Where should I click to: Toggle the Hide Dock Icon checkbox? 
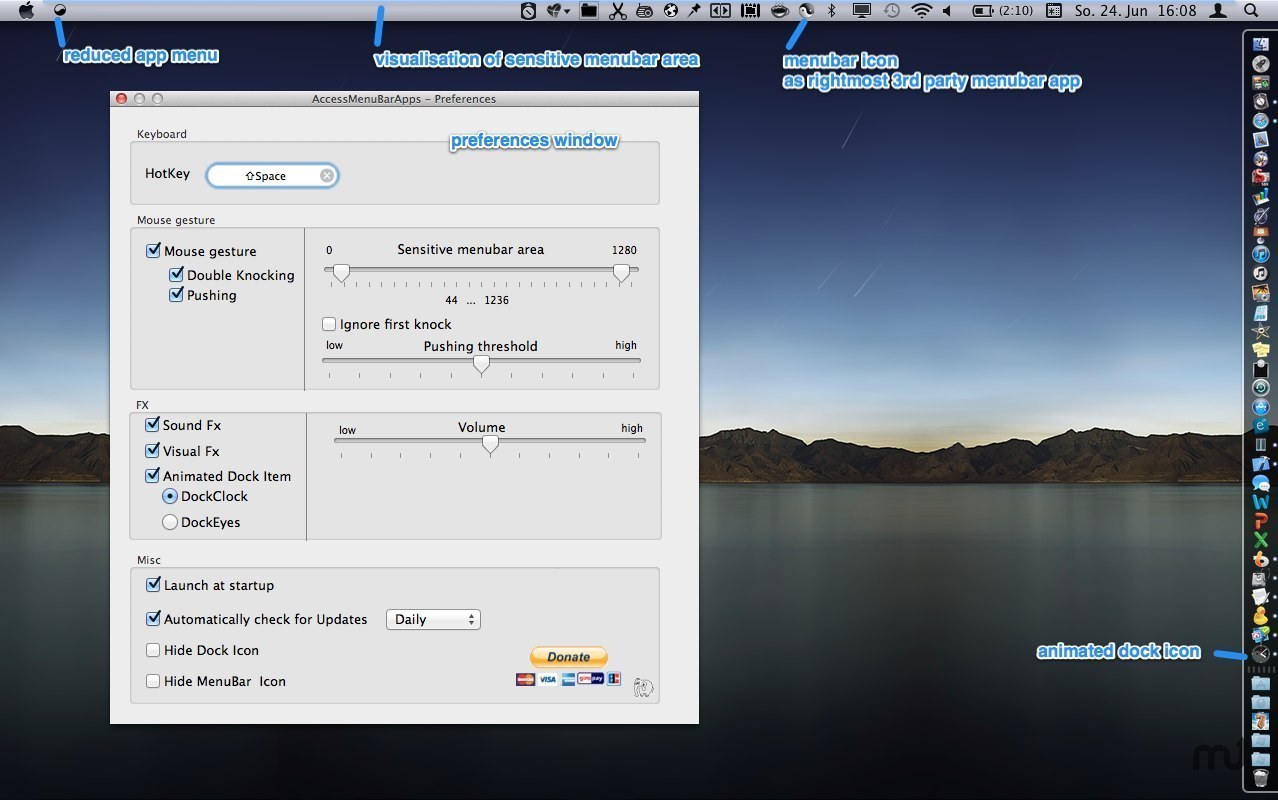tap(153, 650)
